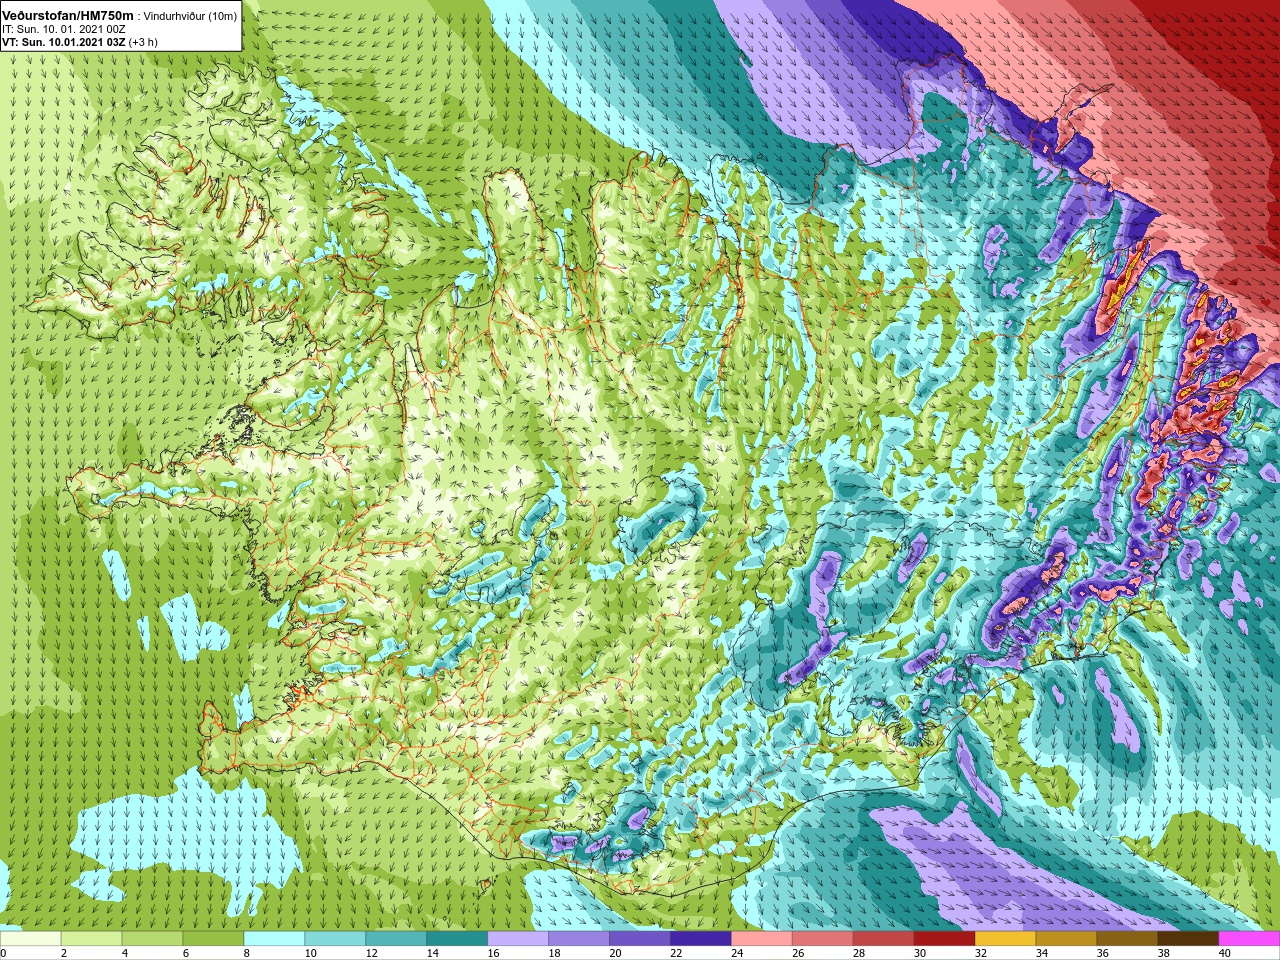Click the legend scale label 36
The image size is (1280, 960).
coord(1103,953)
